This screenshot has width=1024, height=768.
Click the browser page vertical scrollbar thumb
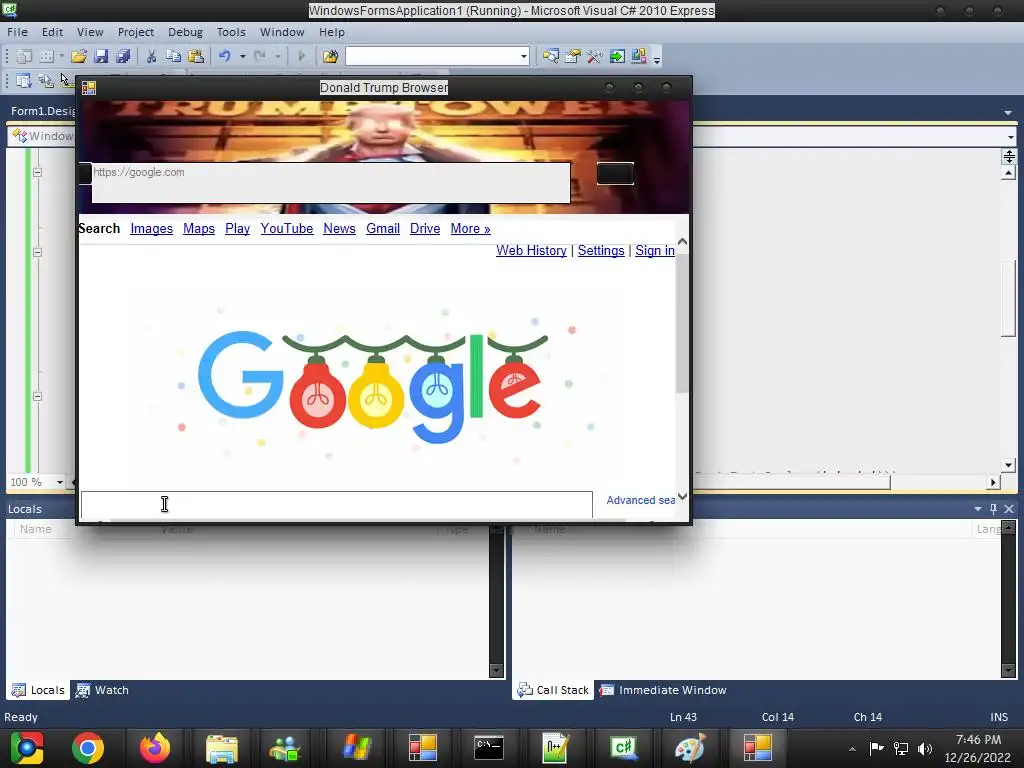682,322
